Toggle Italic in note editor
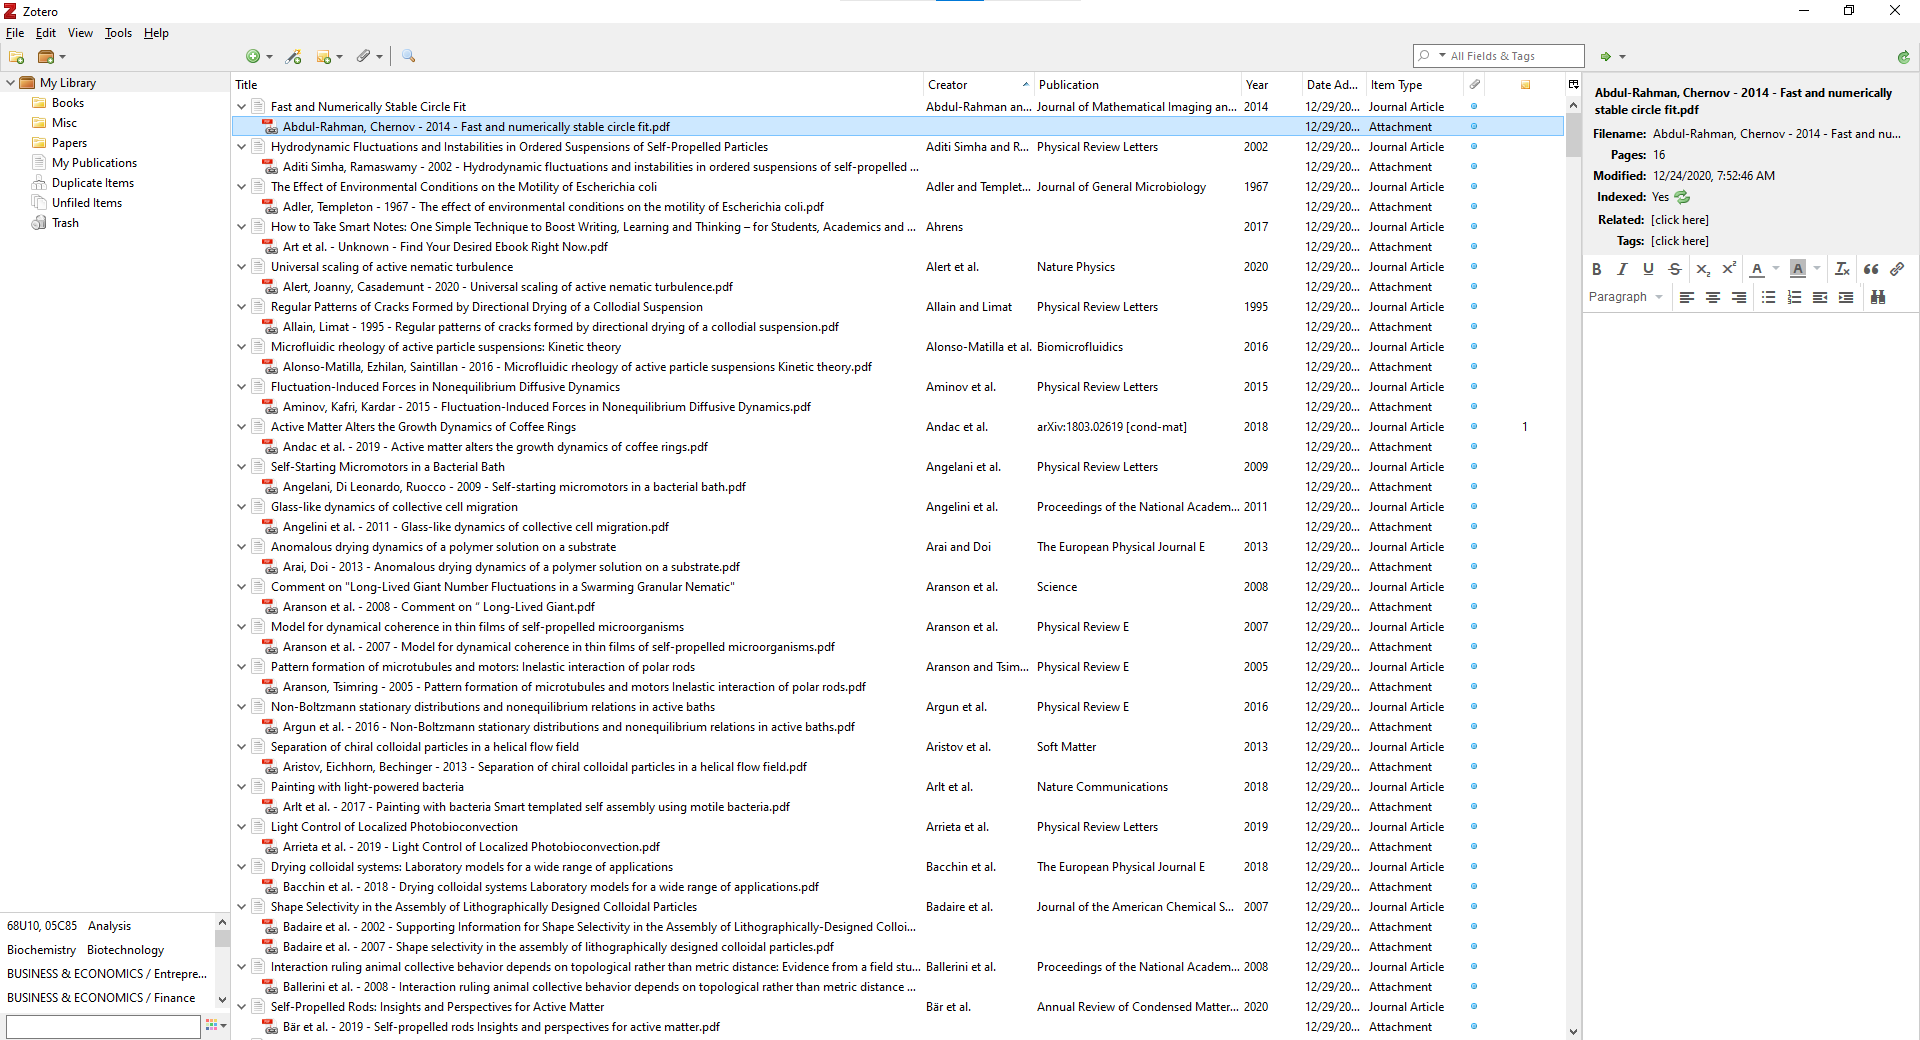The height and width of the screenshot is (1040, 1920). tap(1623, 269)
